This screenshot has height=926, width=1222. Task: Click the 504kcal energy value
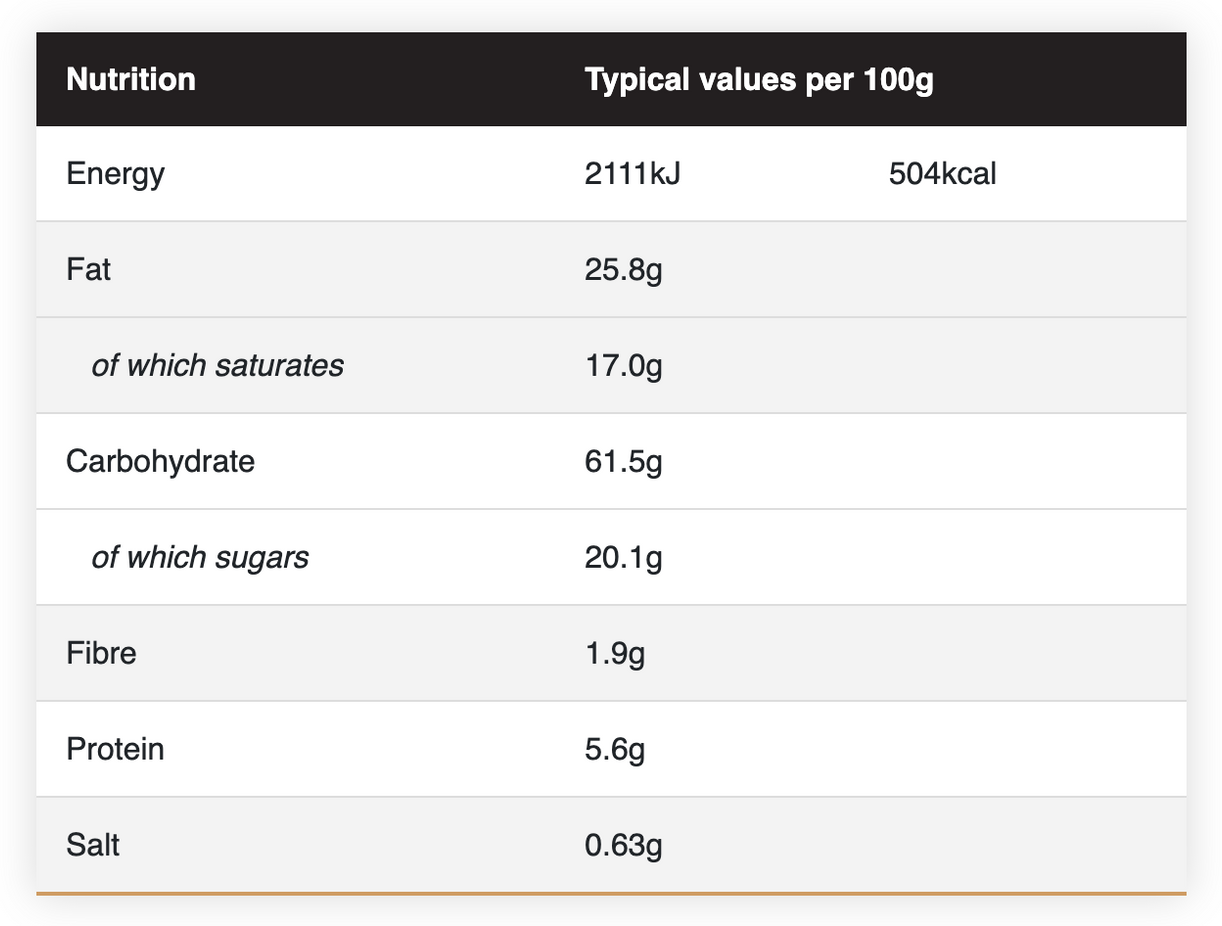click(942, 174)
